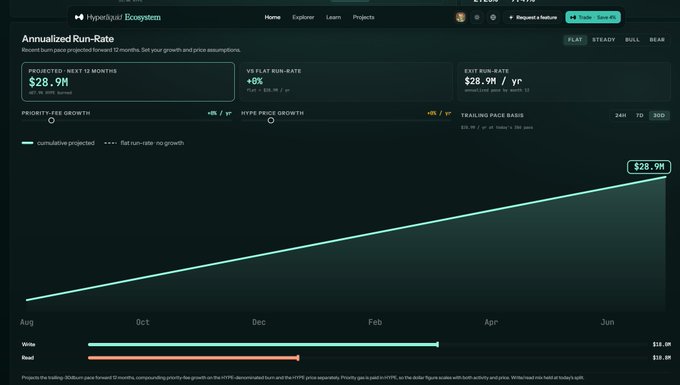Click the globe icon in header
This screenshot has height=385, width=680.
pyautogui.click(x=493, y=17)
